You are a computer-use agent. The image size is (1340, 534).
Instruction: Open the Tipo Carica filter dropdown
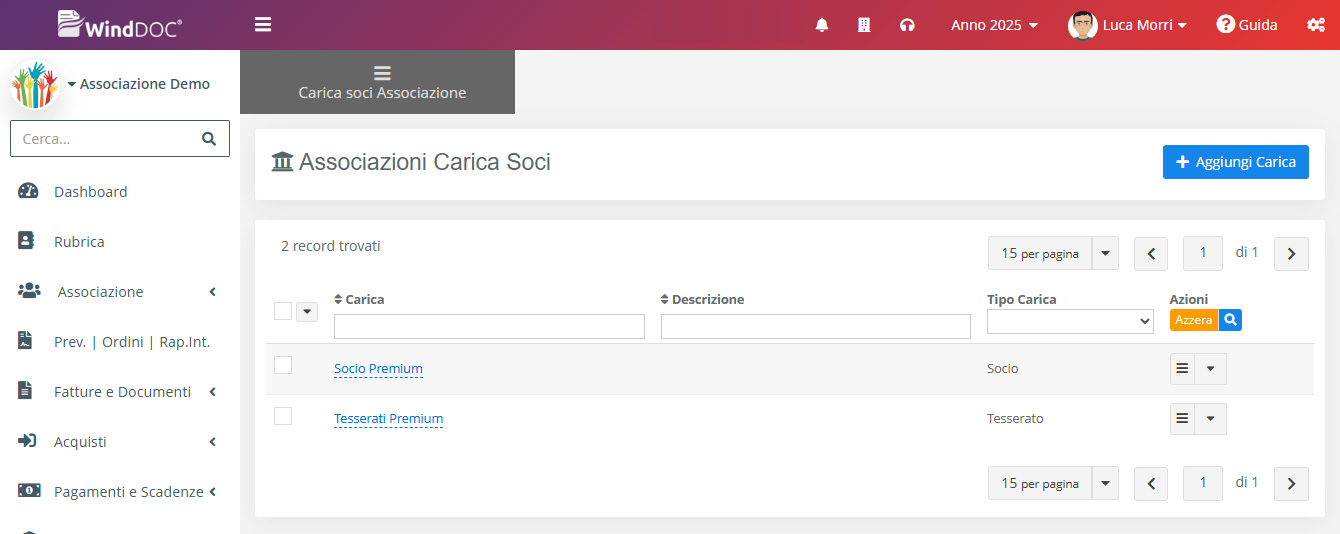coord(1070,321)
